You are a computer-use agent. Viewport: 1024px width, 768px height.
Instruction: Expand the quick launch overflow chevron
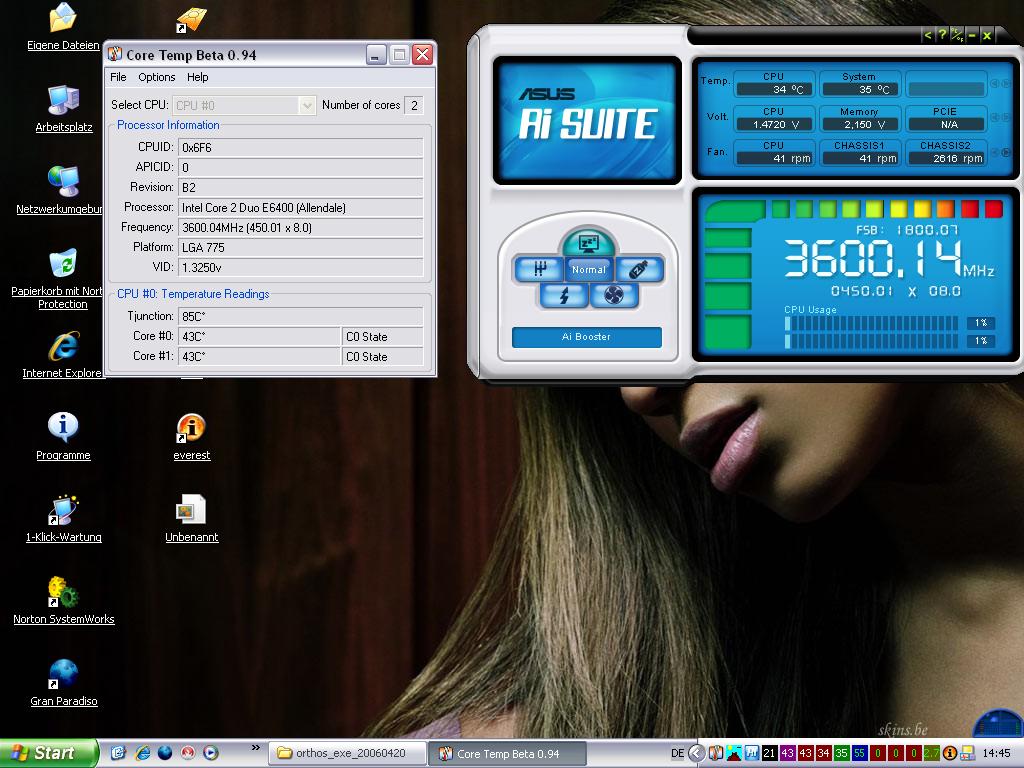click(x=255, y=748)
